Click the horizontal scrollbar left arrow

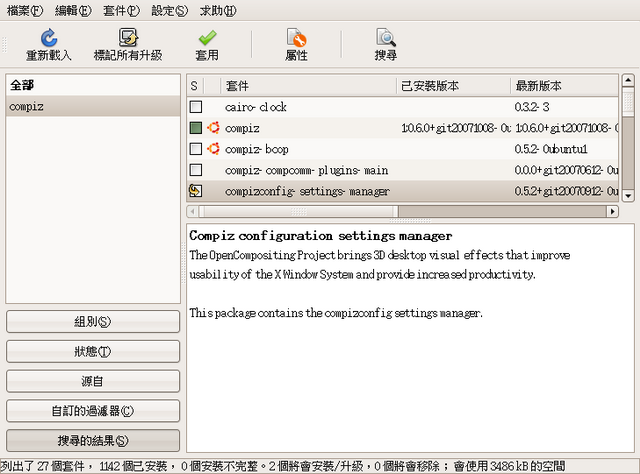click(x=193, y=211)
